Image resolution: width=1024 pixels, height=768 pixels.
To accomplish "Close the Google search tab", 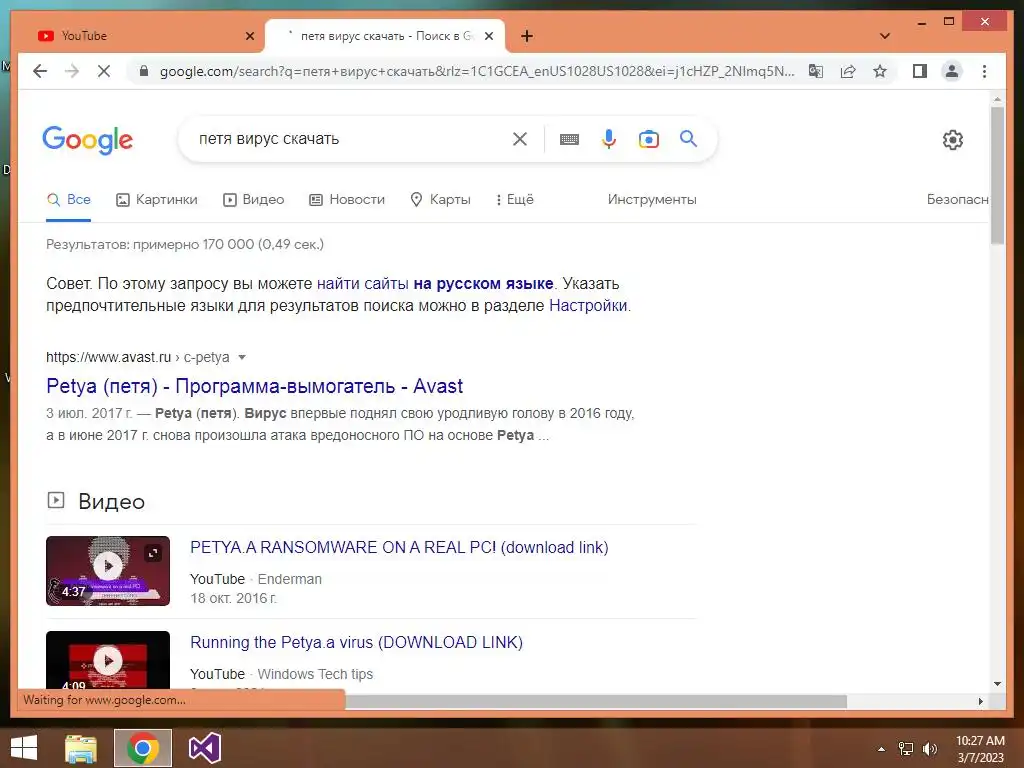I will click(x=489, y=36).
